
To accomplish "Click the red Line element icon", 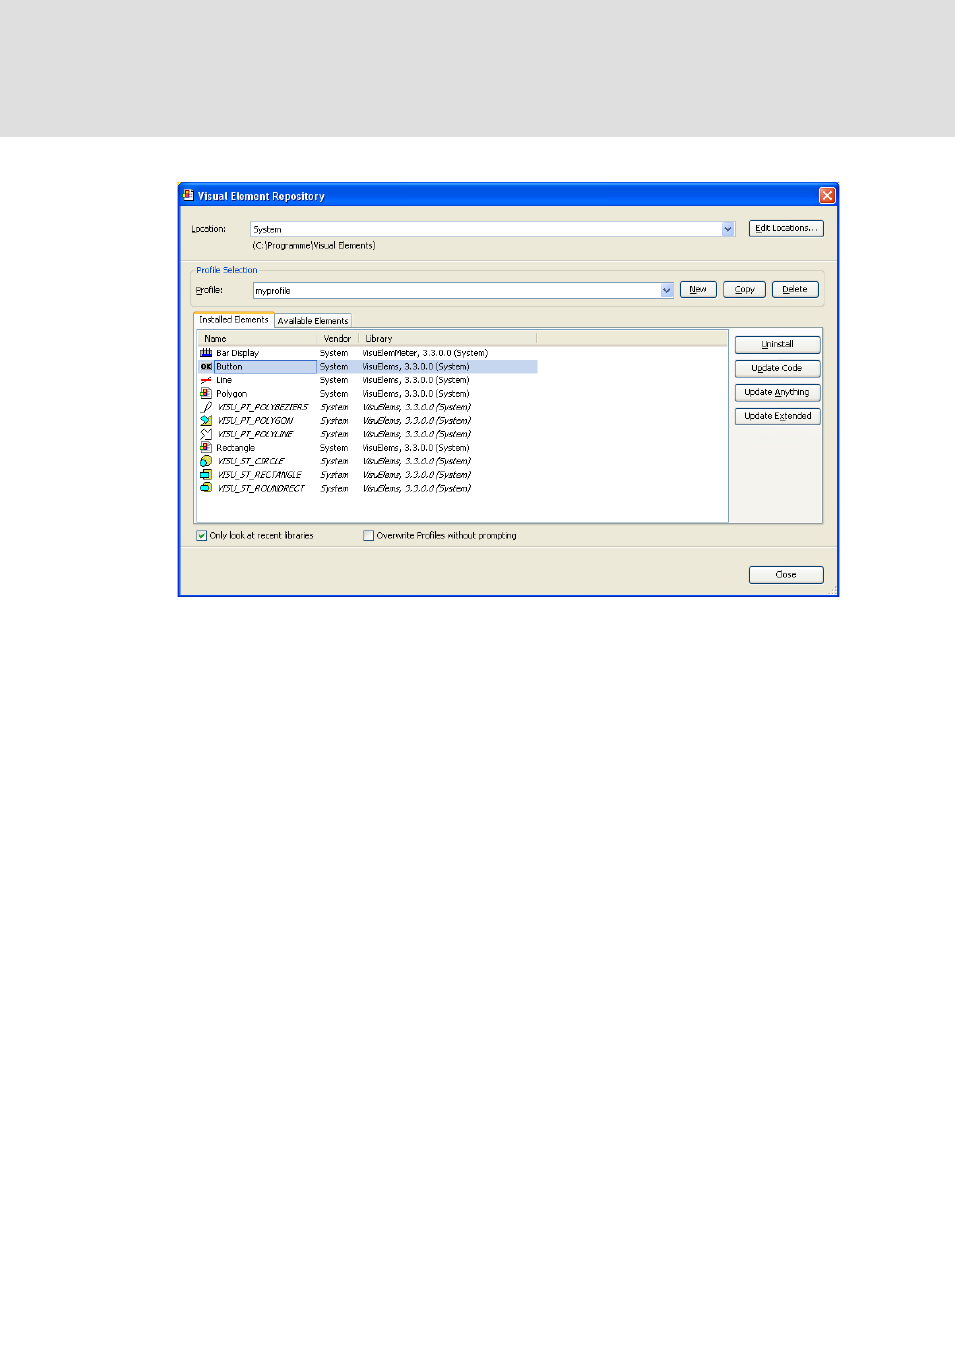I will click(x=206, y=380).
